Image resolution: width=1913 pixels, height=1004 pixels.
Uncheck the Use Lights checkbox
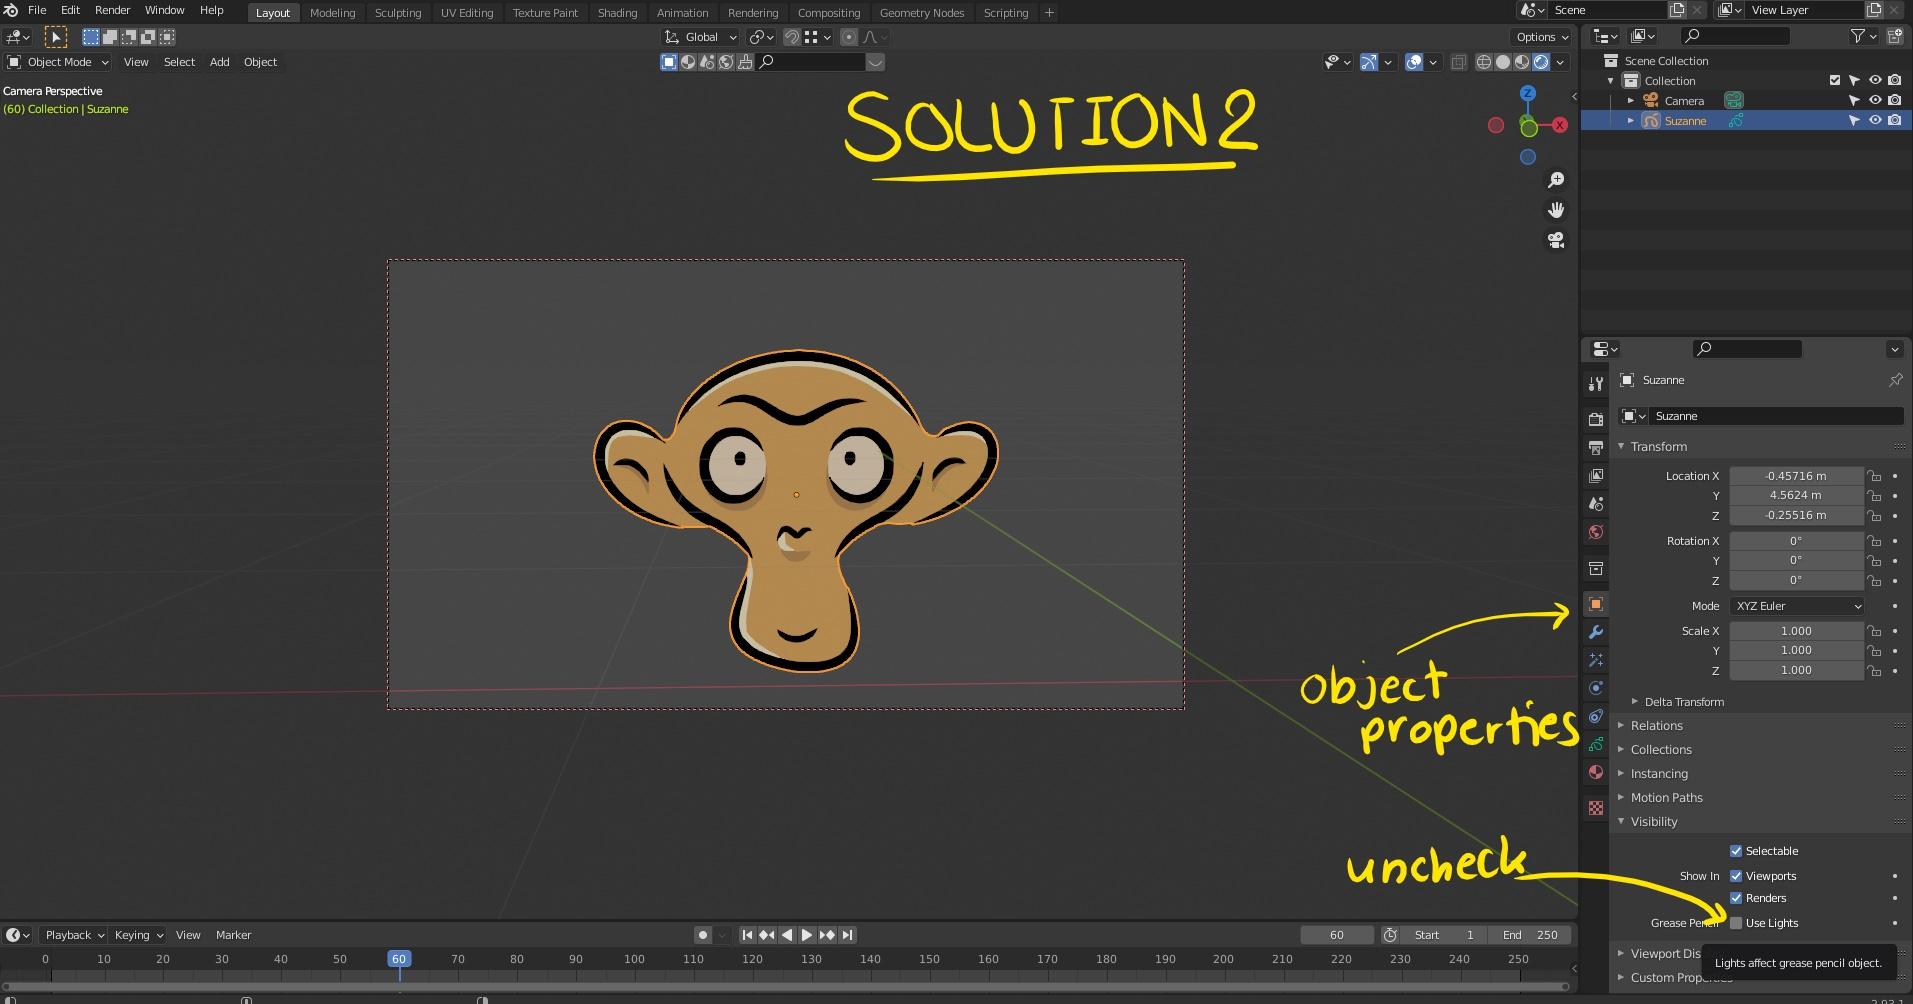point(1736,923)
